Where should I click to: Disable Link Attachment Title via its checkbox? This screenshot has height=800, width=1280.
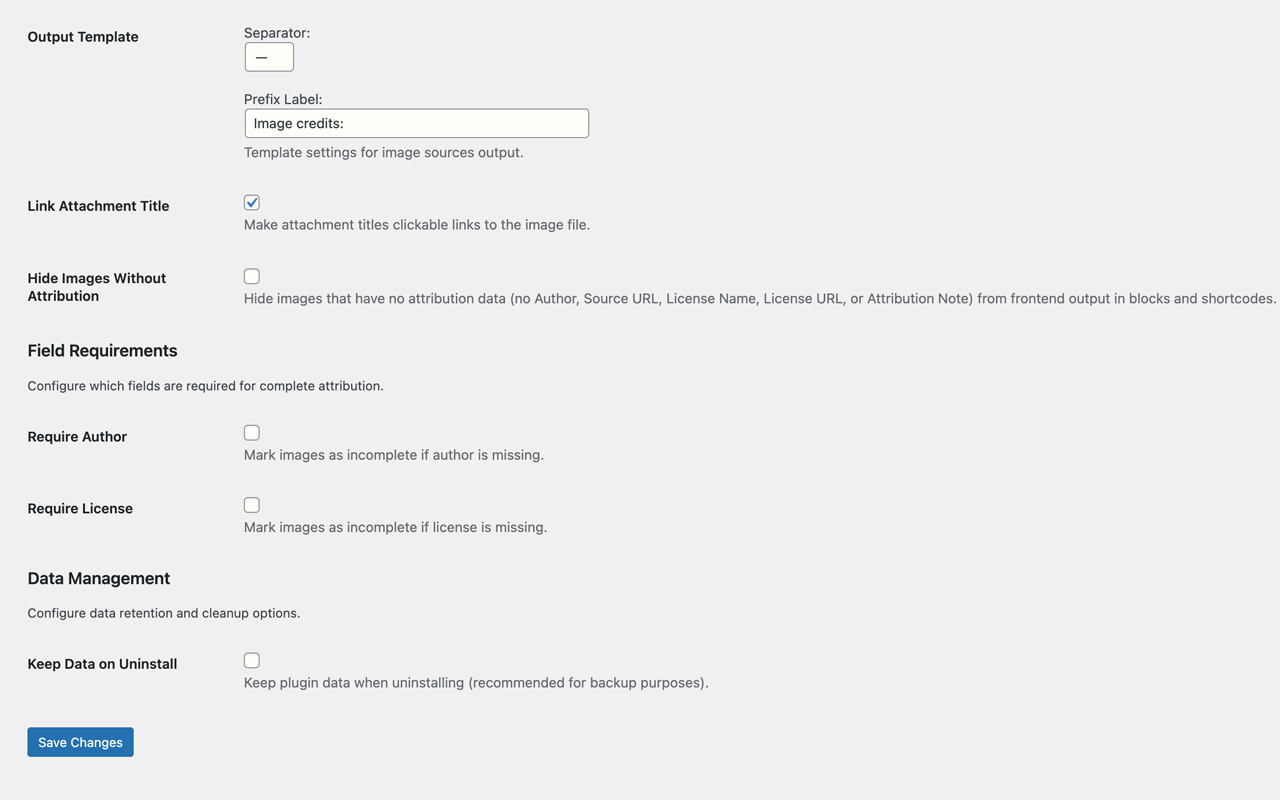251,202
